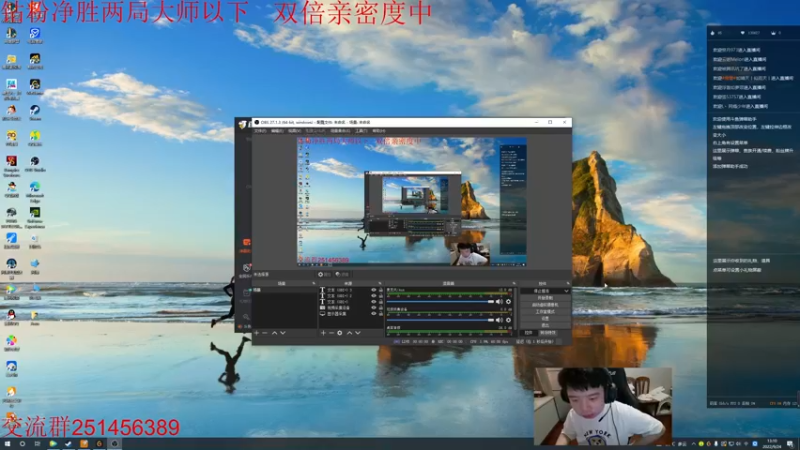Pop out the Controls dock panel
The image size is (800, 450).
(568, 284)
